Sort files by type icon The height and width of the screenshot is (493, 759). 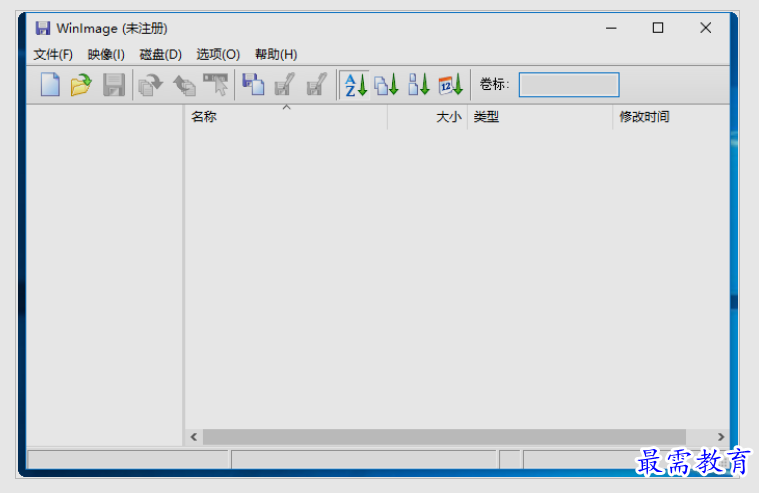(x=386, y=85)
